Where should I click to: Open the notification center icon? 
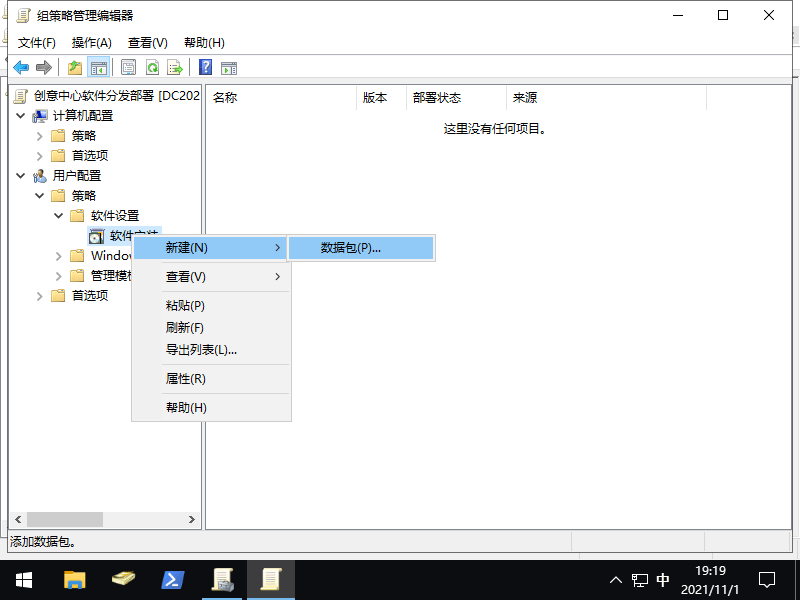coord(767,580)
